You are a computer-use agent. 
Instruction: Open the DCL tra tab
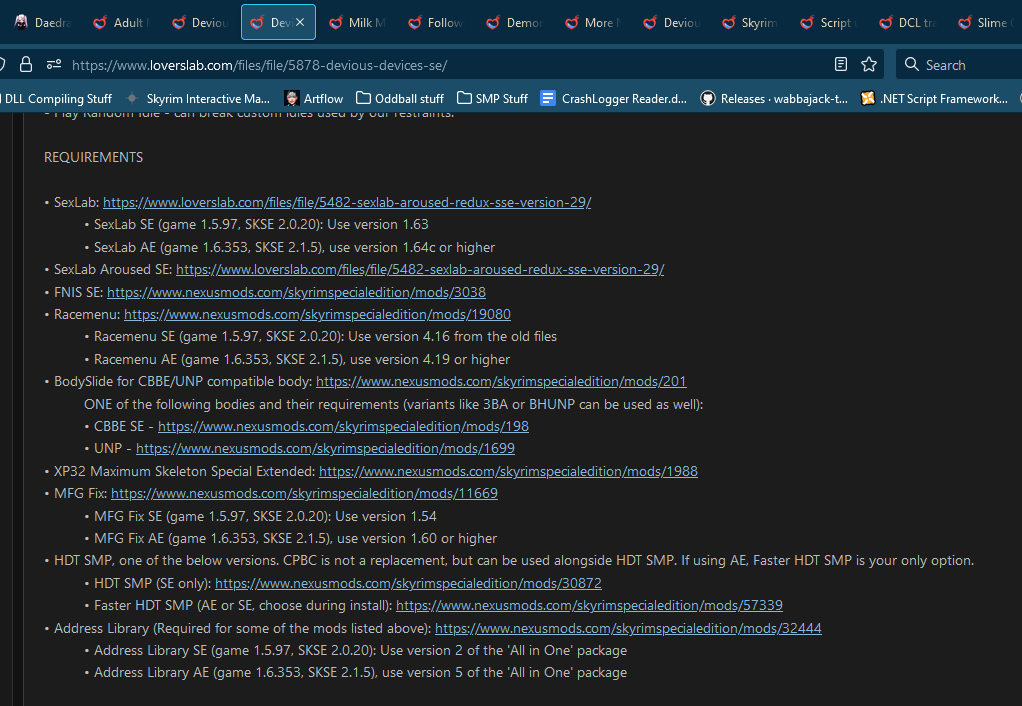pyautogui.click(x=907, y=23)
